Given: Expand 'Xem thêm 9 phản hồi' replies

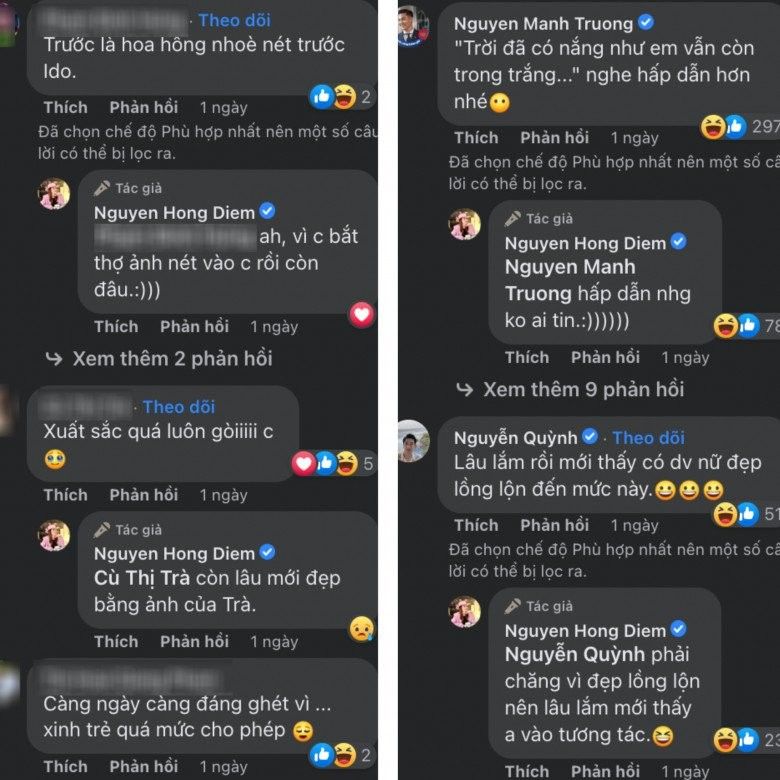Looking at the screenshot, I should [571, 389].
